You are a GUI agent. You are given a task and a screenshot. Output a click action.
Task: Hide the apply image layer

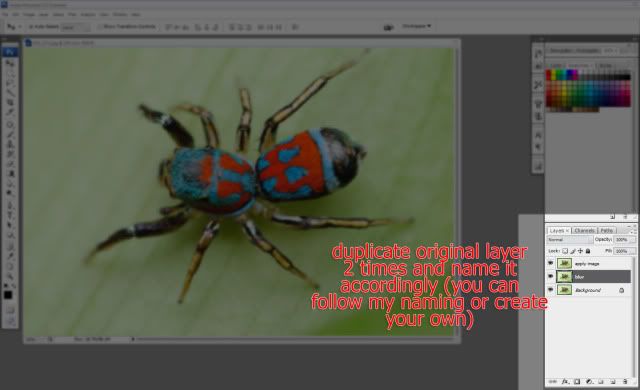click(550, 264)
